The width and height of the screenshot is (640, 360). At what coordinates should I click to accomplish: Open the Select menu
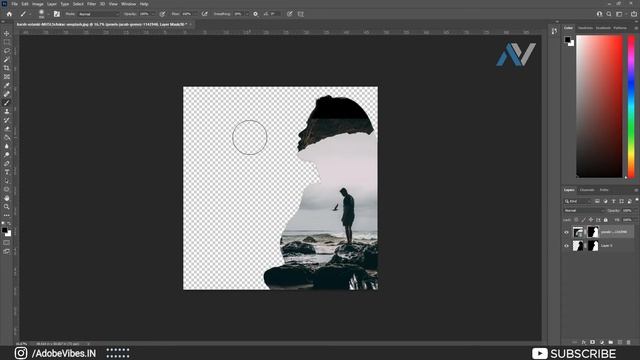(x=78, y=4)
